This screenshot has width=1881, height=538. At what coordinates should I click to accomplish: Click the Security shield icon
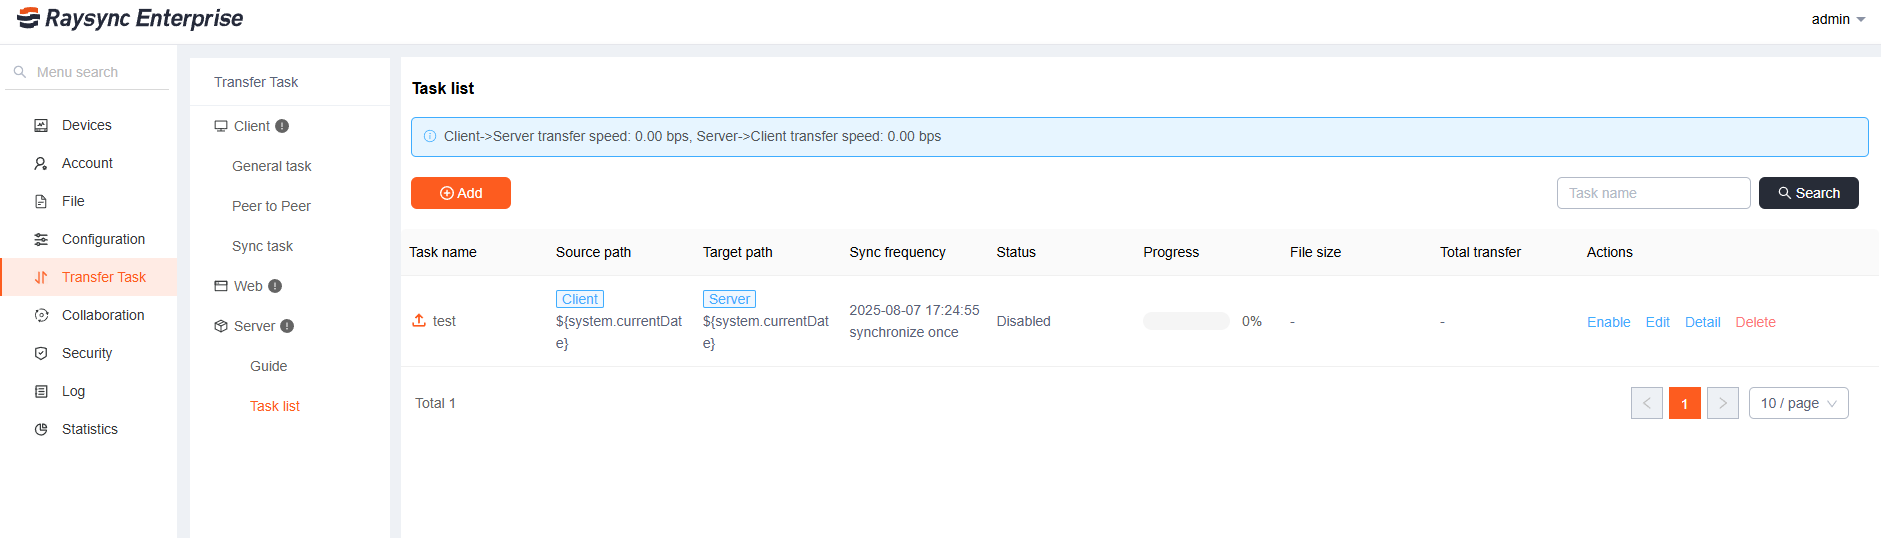click(41, 353)
